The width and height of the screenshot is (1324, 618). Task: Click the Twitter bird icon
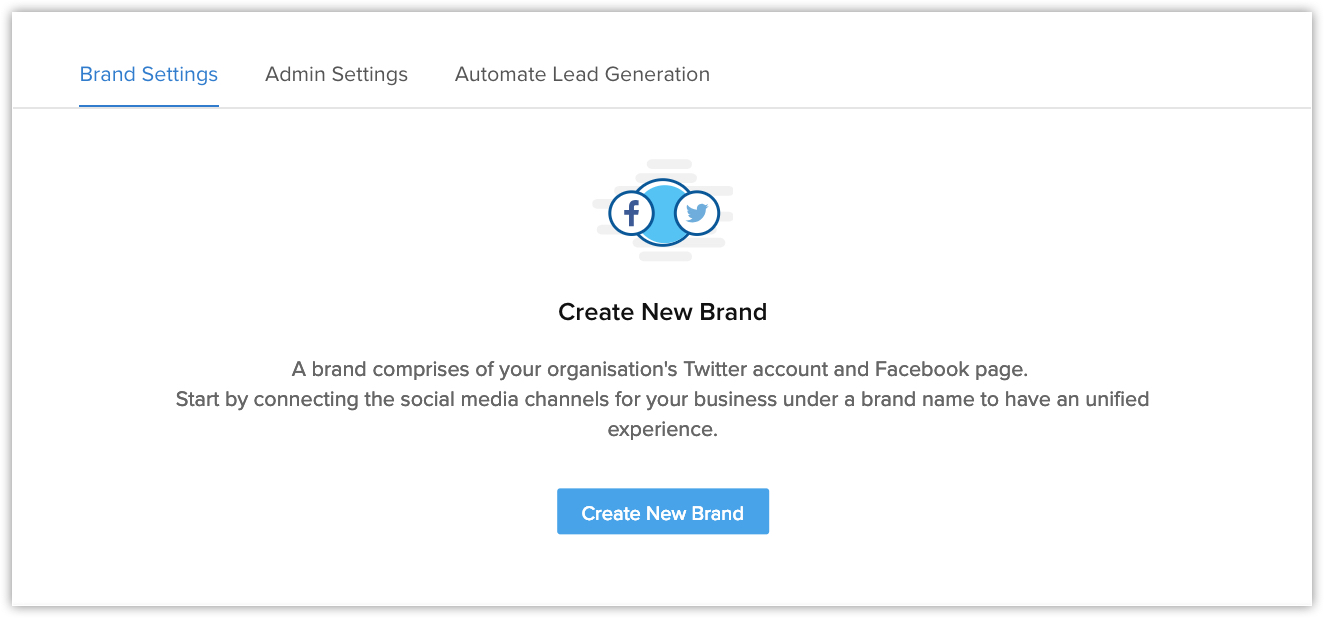697,213
